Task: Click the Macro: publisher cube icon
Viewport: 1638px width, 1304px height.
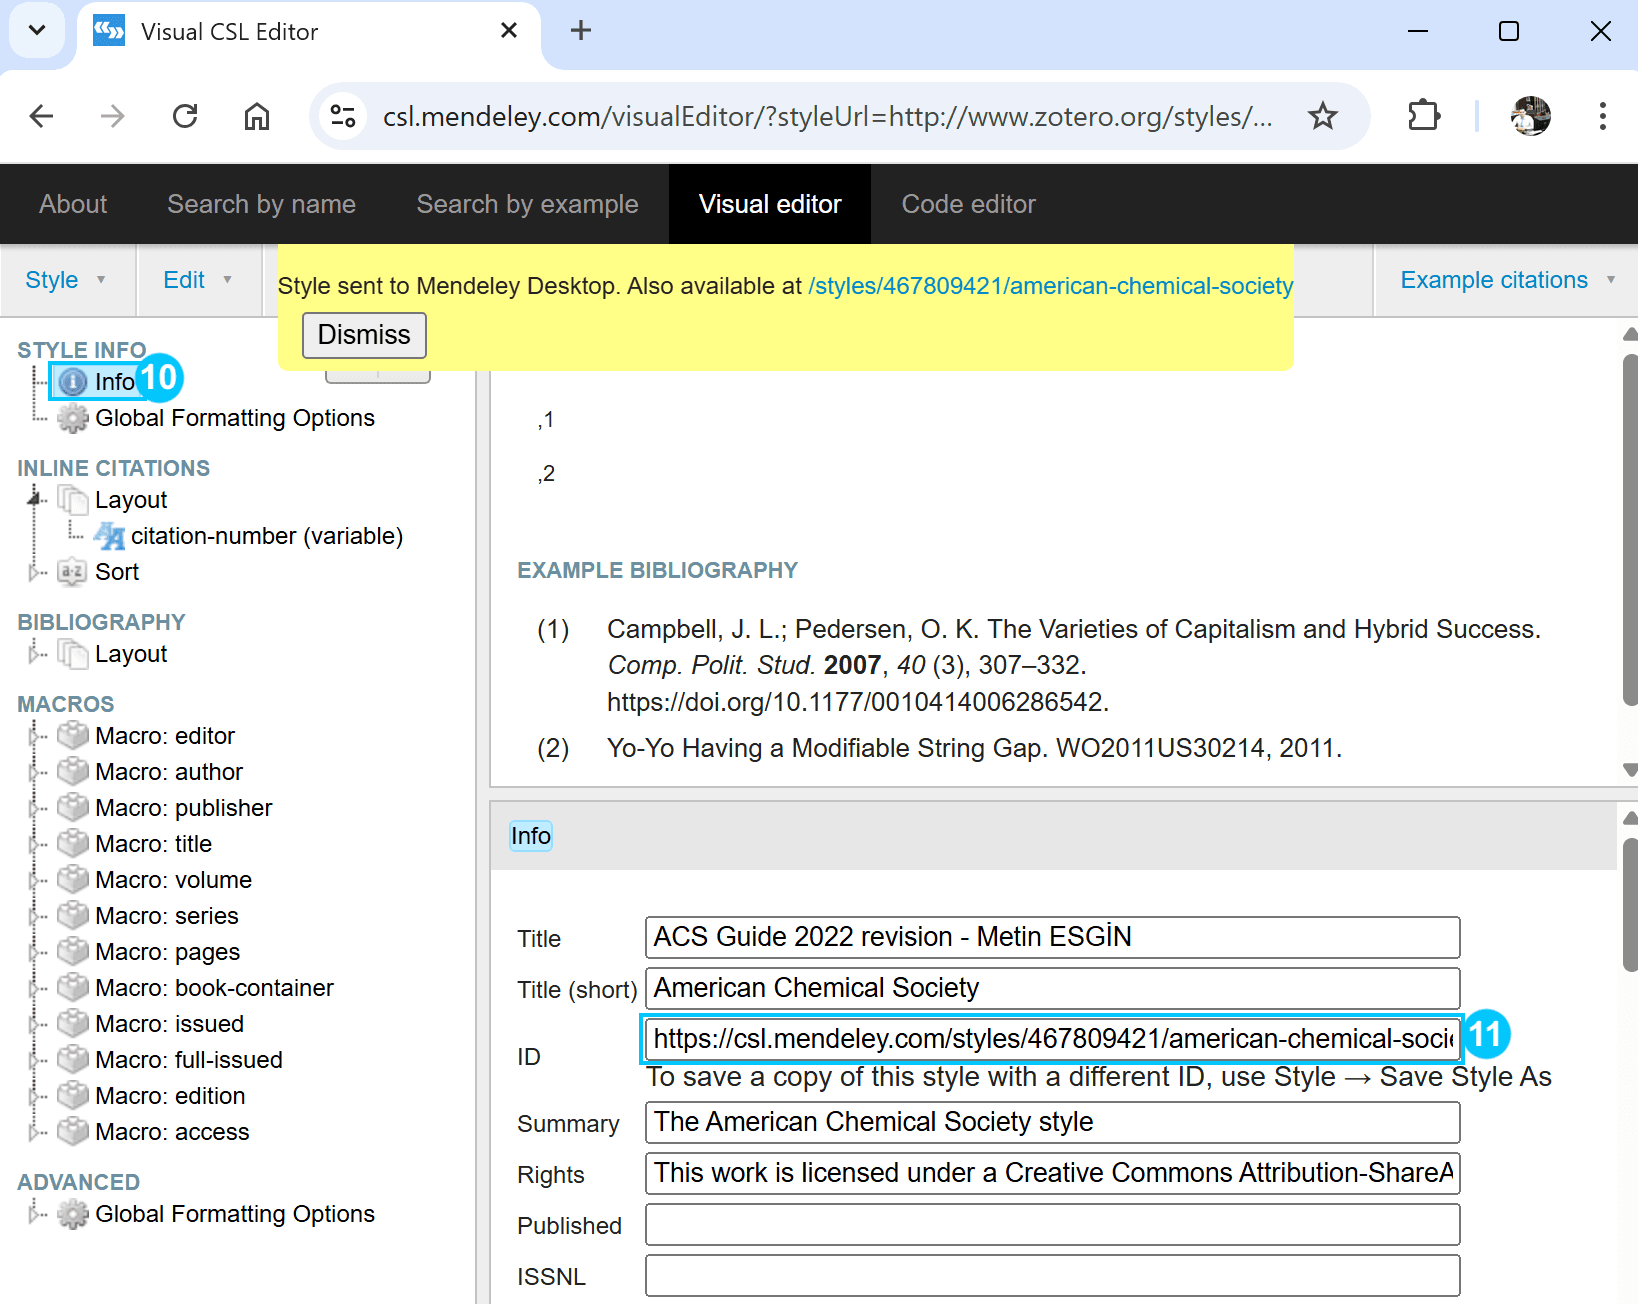Action: (73, 808)
